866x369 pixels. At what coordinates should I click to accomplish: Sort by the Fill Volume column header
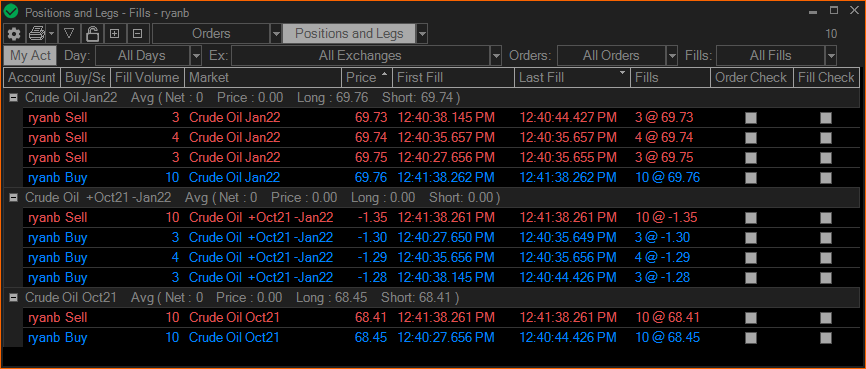[147, 77]
